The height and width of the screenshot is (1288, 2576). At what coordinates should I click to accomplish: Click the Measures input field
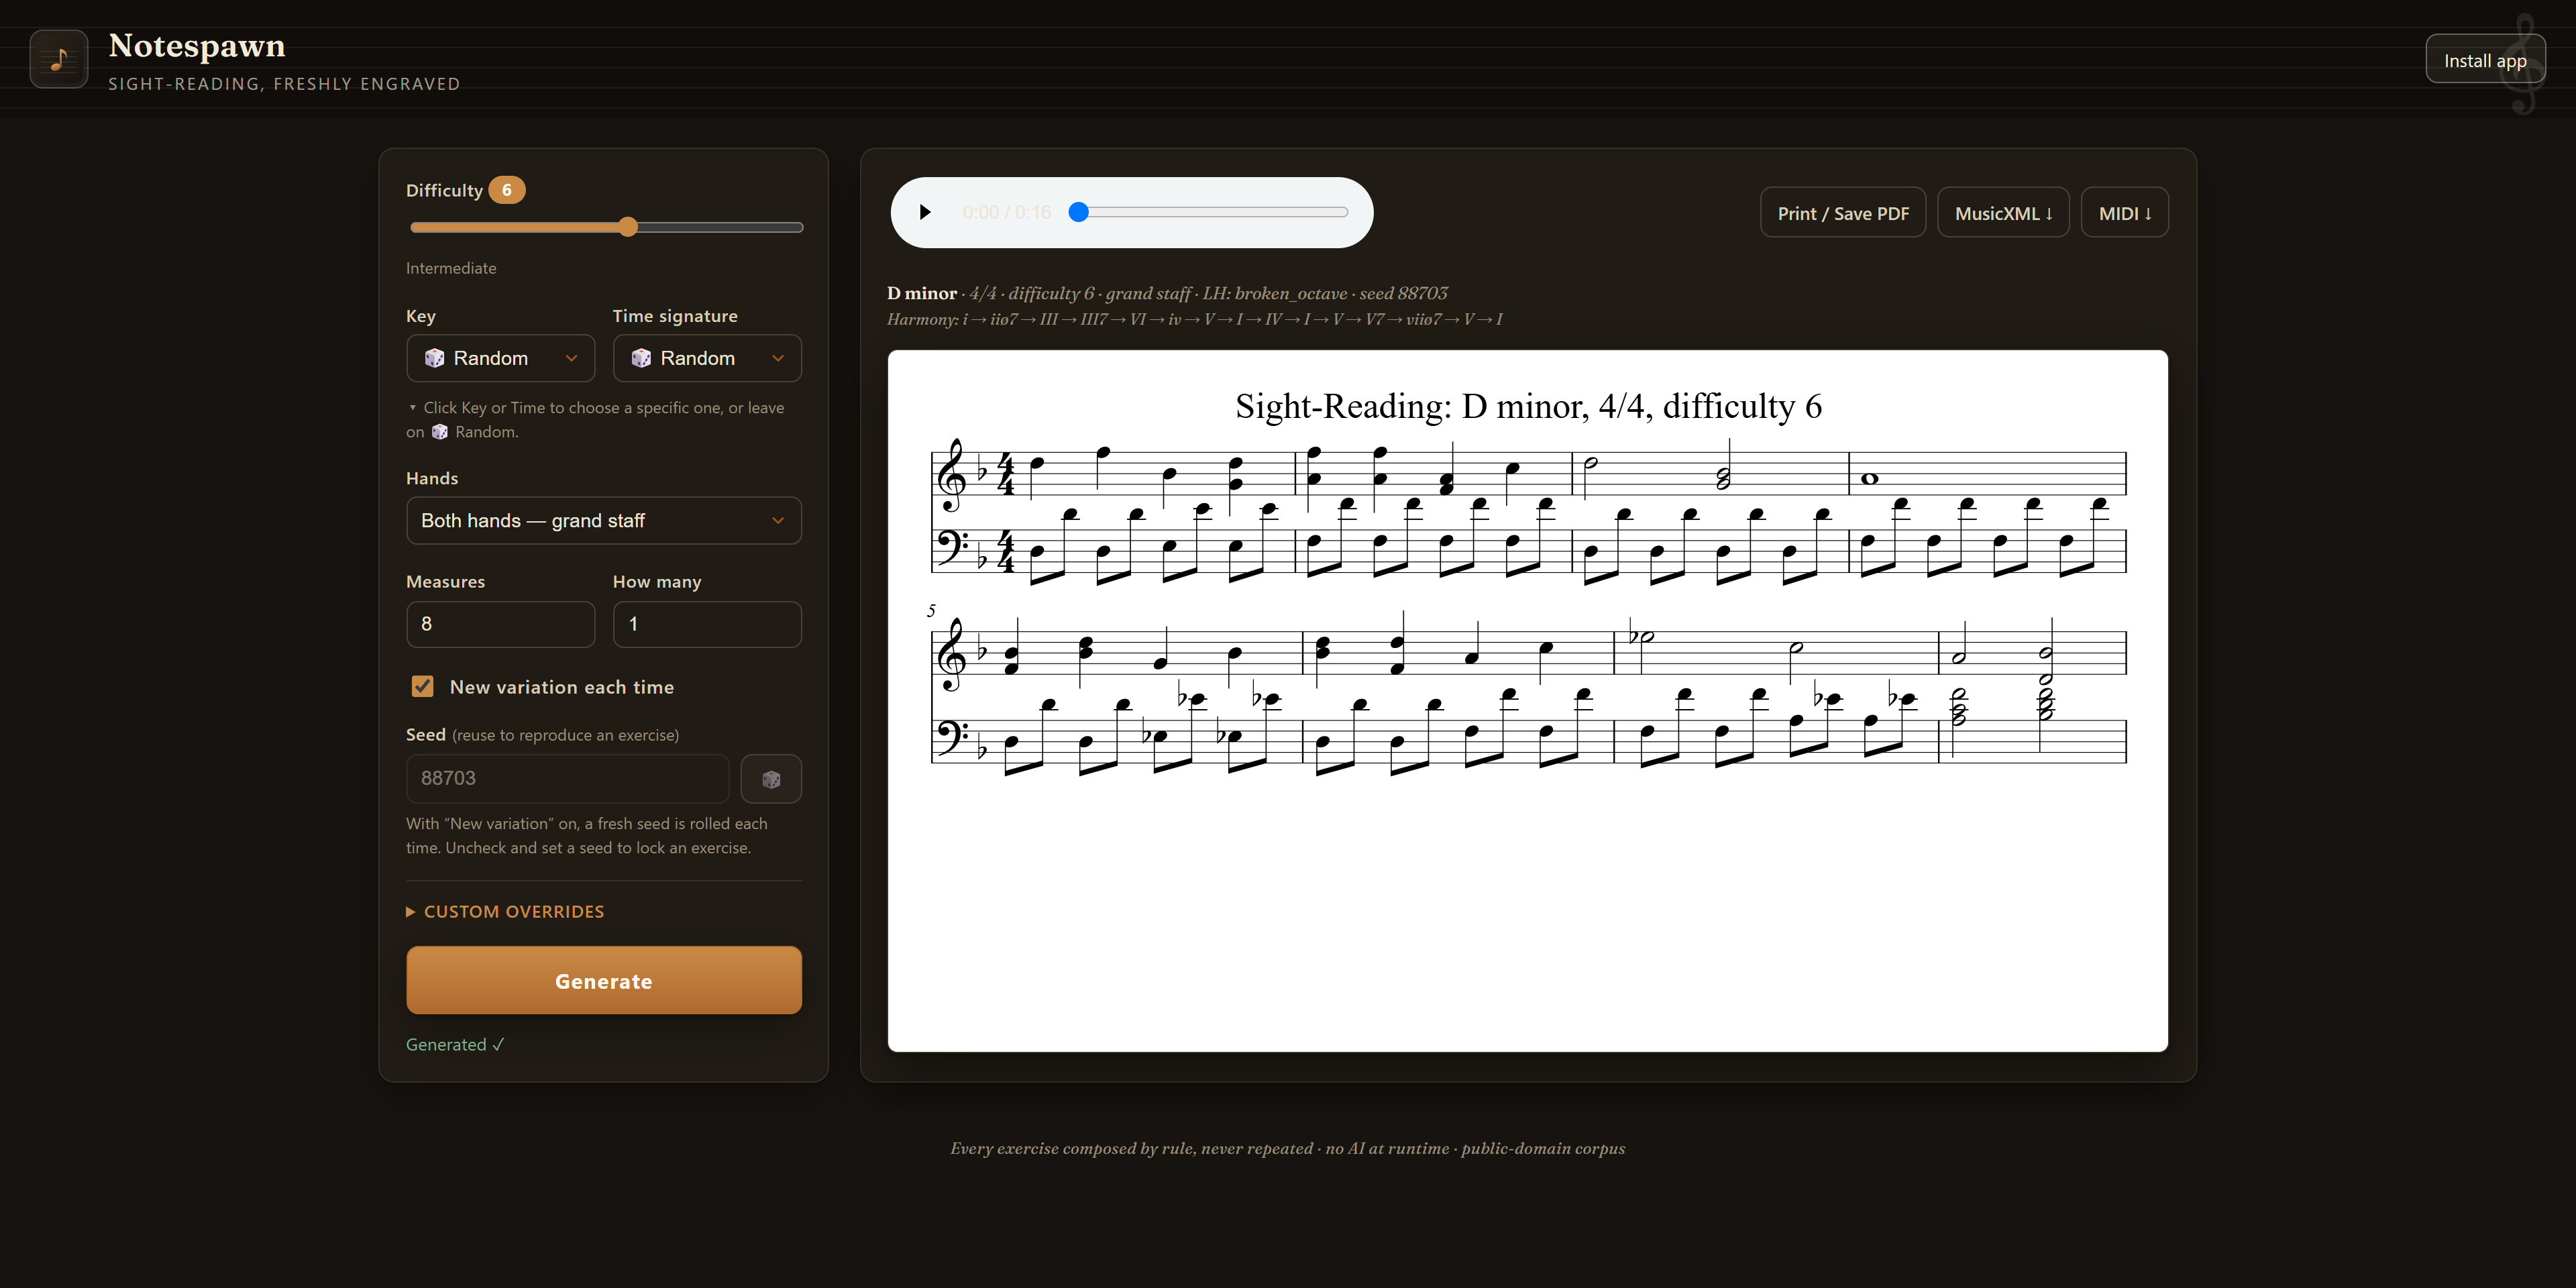501,624
